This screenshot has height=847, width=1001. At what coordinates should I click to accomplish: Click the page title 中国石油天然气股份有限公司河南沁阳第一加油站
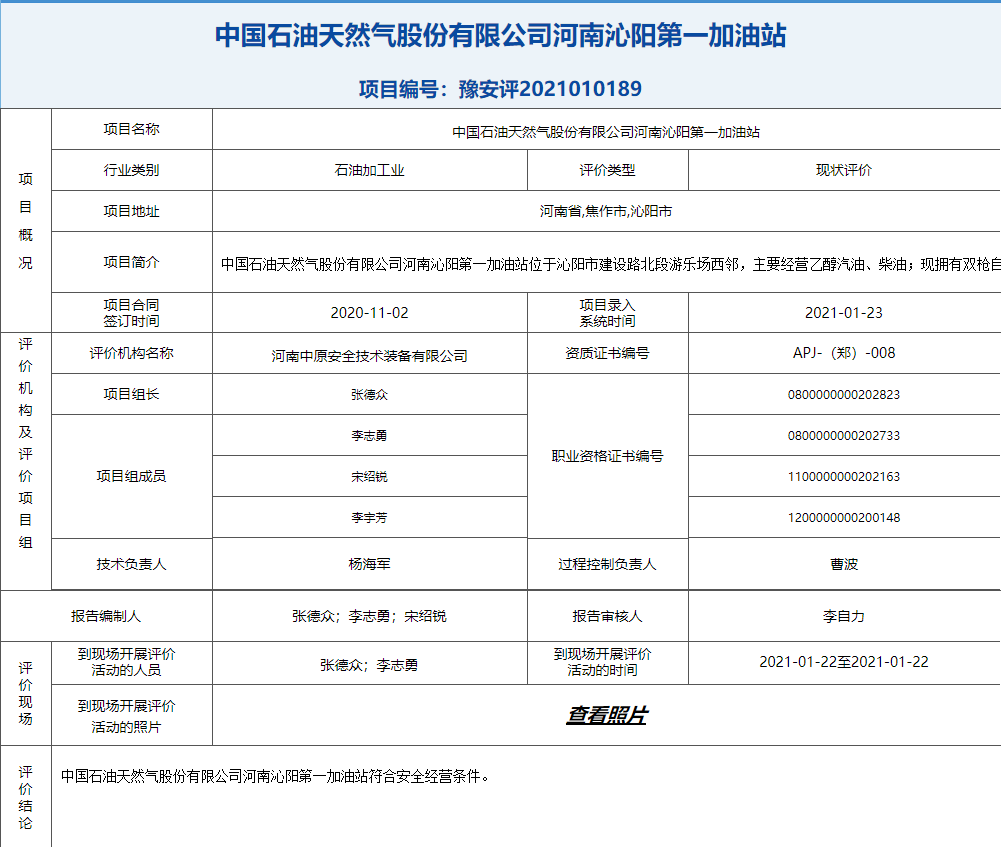click(500, 35)
